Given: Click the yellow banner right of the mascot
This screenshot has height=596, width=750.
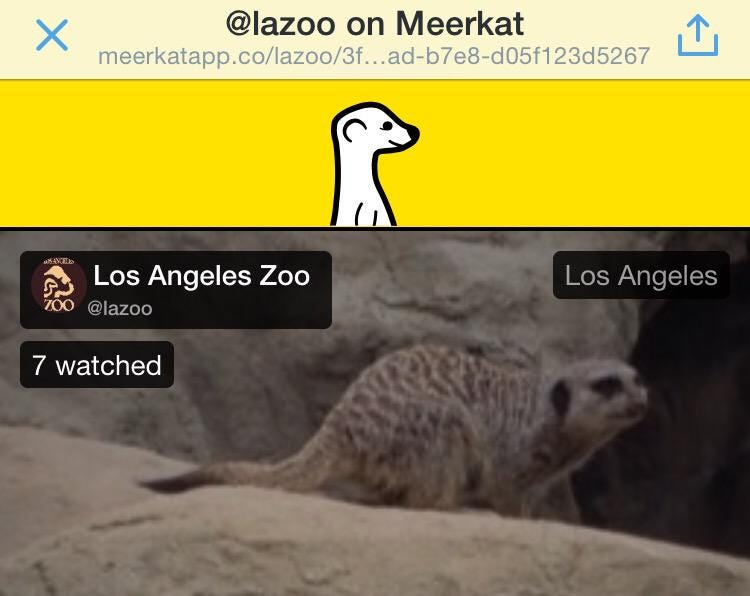Looking at the screenshot, I should pyautogui.click(x=584, y=154).
